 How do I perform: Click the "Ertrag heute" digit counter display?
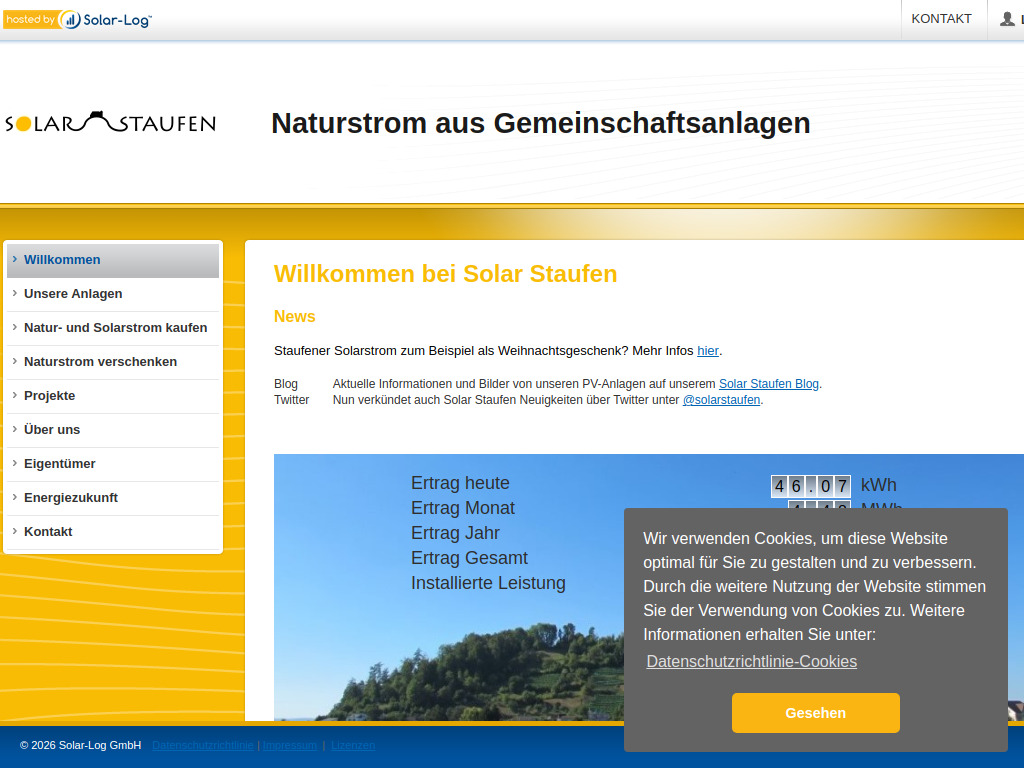pos(811,486)
